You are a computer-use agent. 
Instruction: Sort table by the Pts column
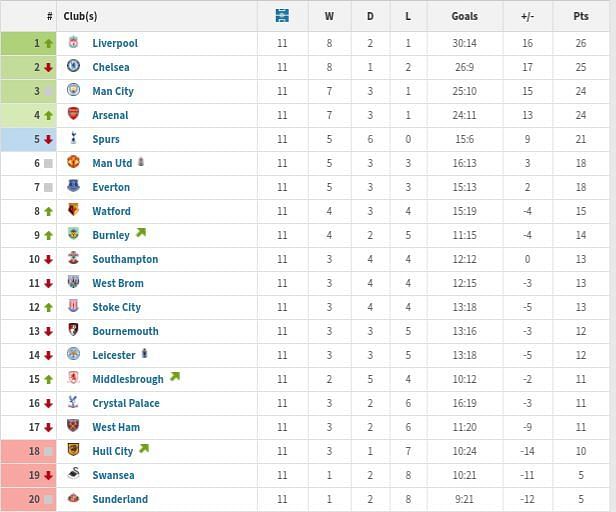click(x=581, y=16)
